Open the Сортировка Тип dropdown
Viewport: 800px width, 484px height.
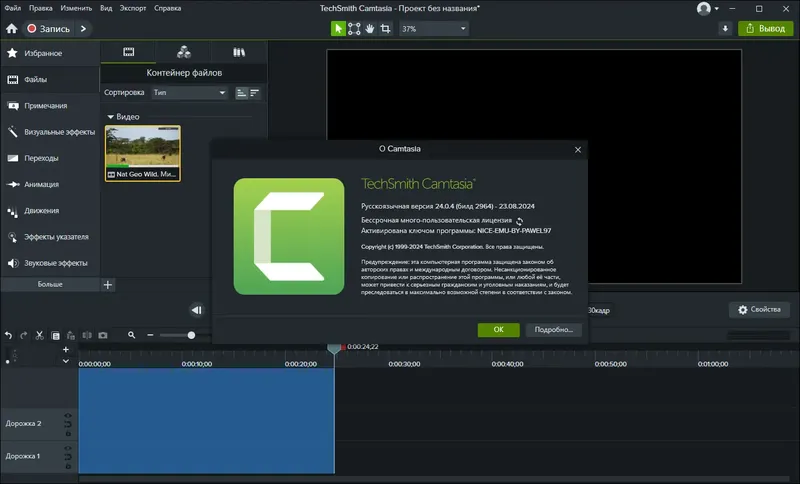click(189, 93)
